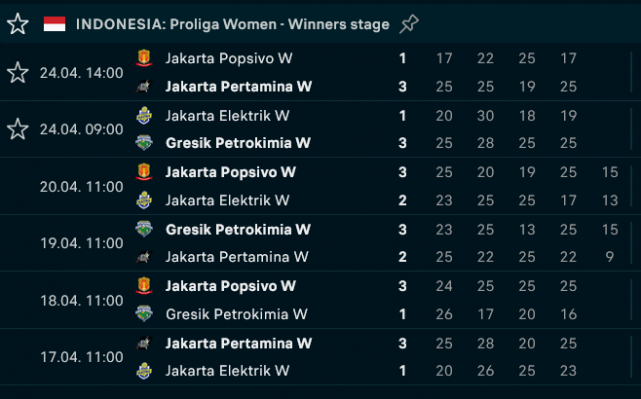Favorite the Proliga Women league star
The height and width of the screenshot is (399, 641).
click(18, 24)
